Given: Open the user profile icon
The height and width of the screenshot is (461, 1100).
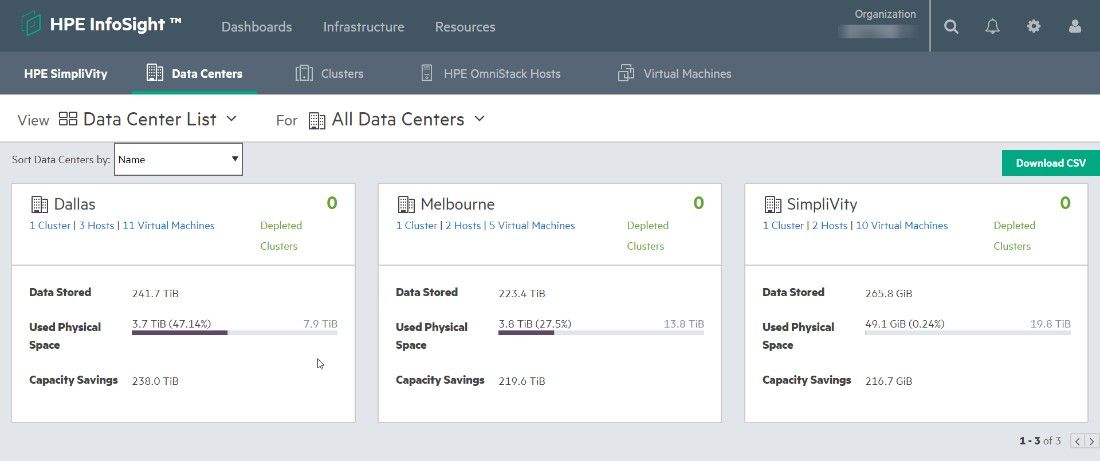Looking at the screenshot, I should (1075, 27).
